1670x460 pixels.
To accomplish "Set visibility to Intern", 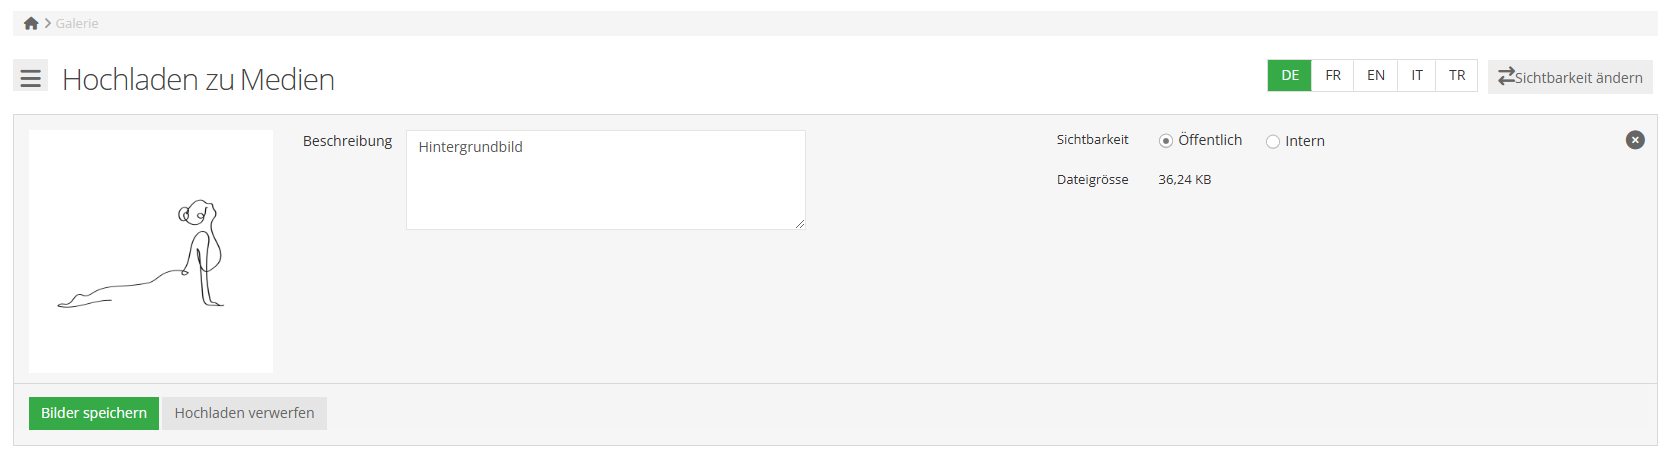I will point(1273,142).
